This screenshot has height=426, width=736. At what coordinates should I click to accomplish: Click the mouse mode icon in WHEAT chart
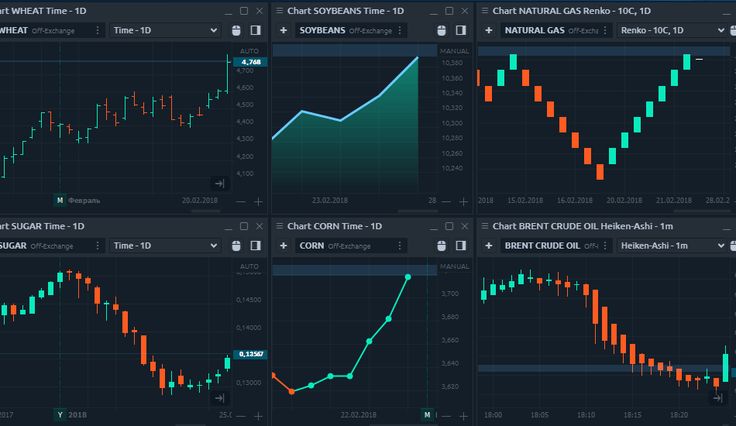pyautogui.click(x=237, y=31)
